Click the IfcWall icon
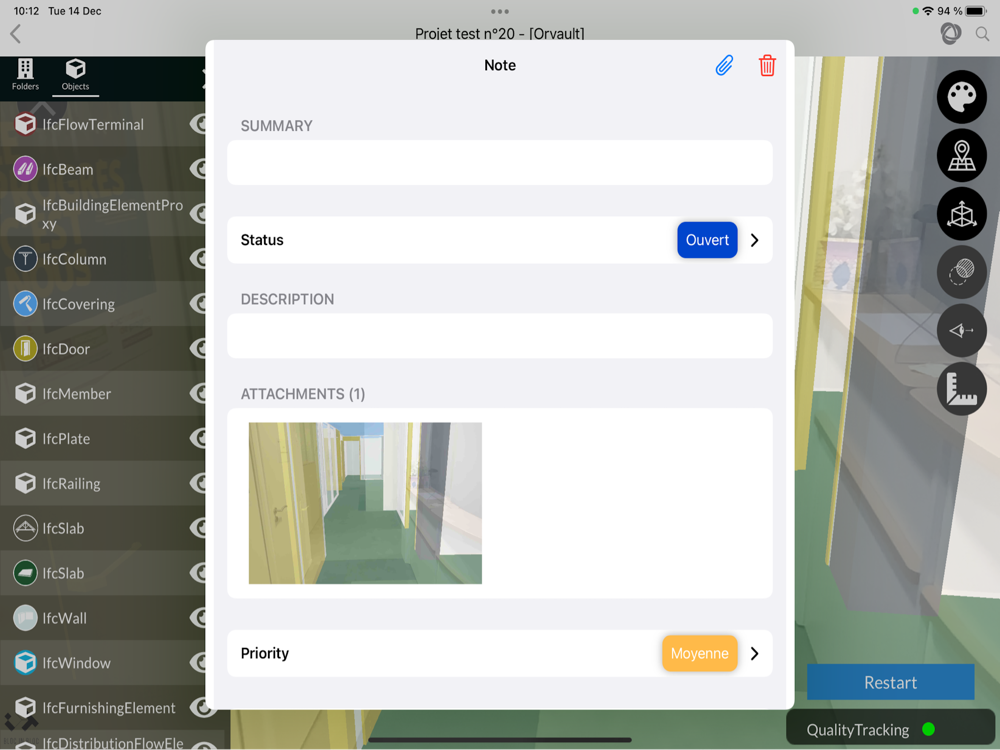The image size is (1000, 750). click(26, 618)
